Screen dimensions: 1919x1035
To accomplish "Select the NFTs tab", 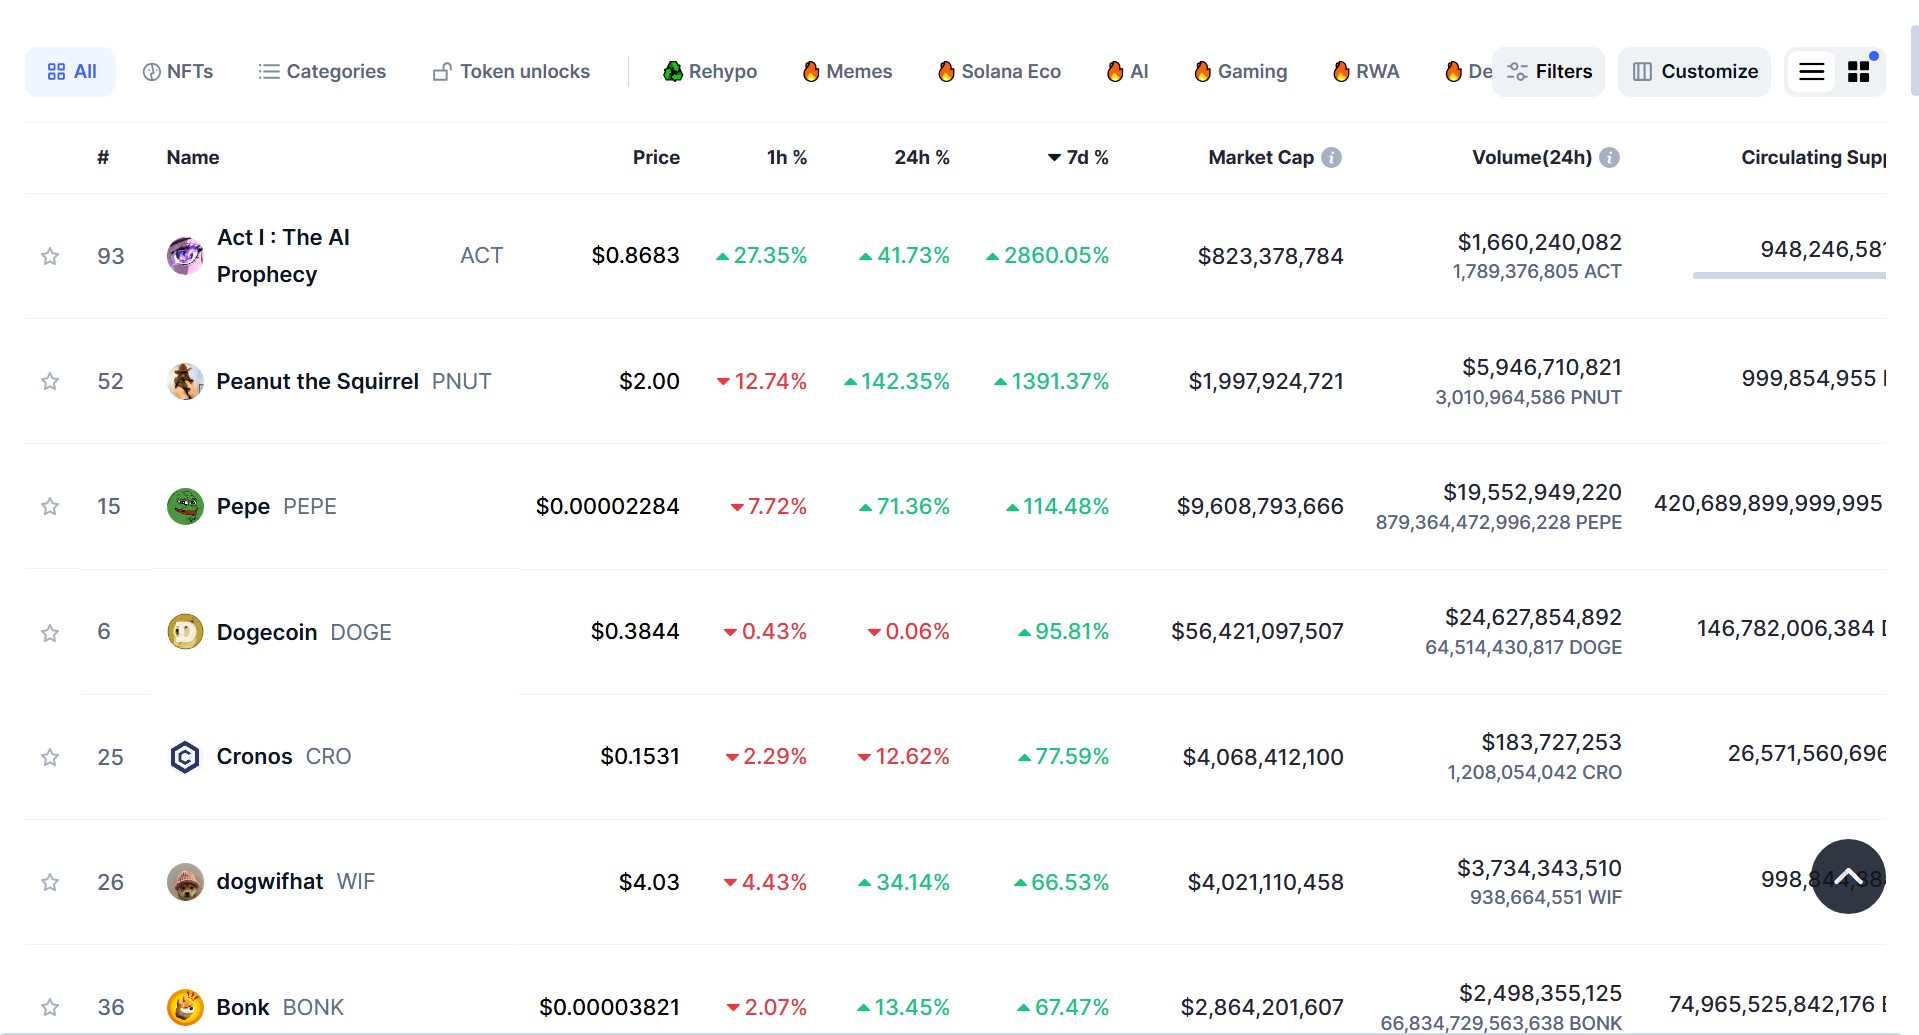I will coord(178,72).
